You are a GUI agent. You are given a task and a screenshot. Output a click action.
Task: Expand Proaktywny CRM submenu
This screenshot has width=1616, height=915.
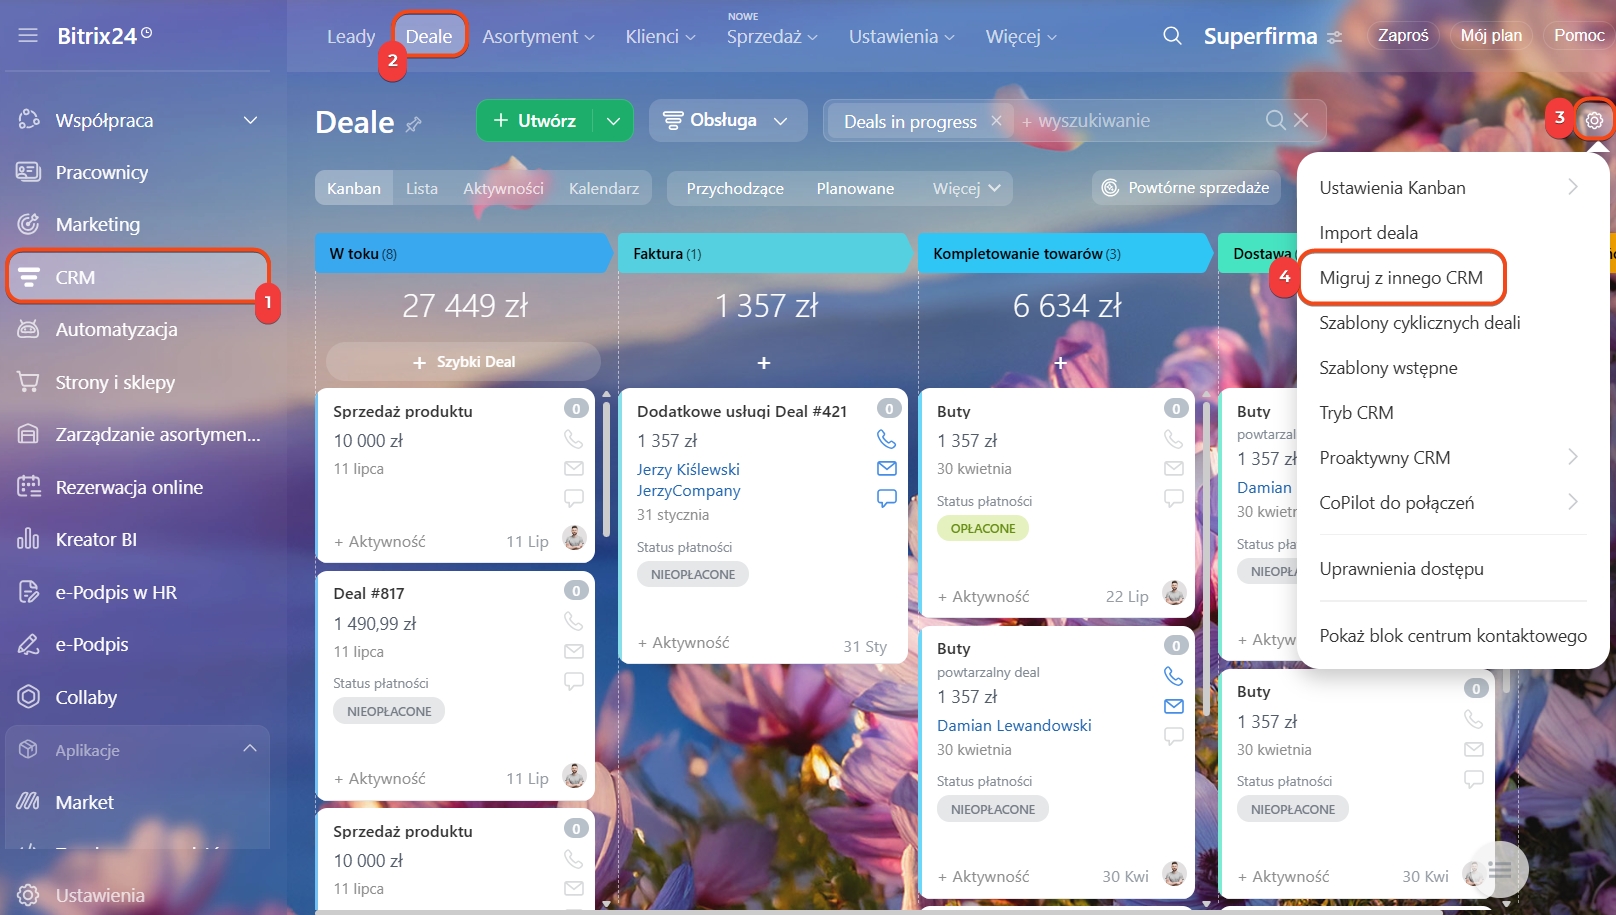click(x=1572, y=457)
